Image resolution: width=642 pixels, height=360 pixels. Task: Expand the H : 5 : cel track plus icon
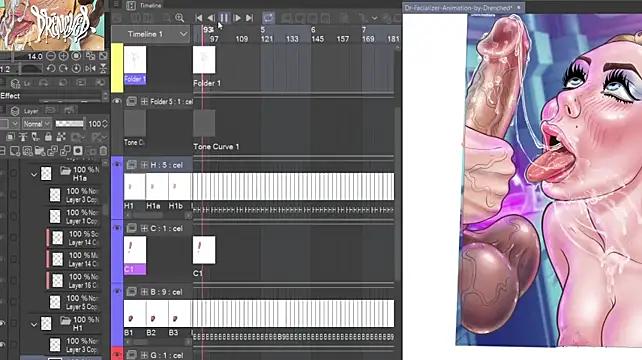144,165
